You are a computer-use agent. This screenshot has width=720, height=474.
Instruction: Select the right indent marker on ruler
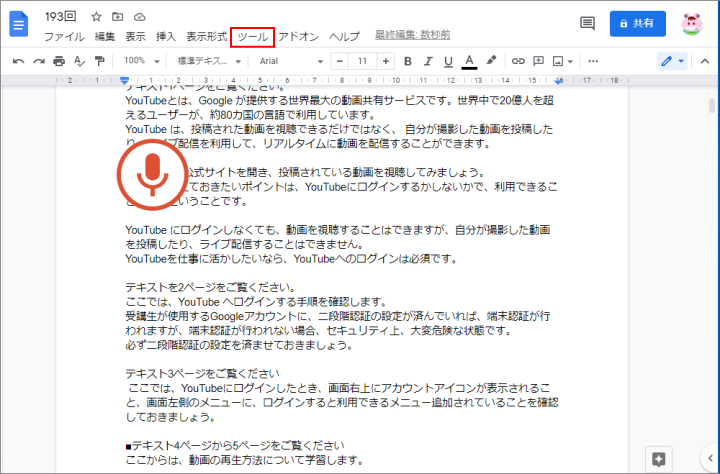tap(558, 81)
